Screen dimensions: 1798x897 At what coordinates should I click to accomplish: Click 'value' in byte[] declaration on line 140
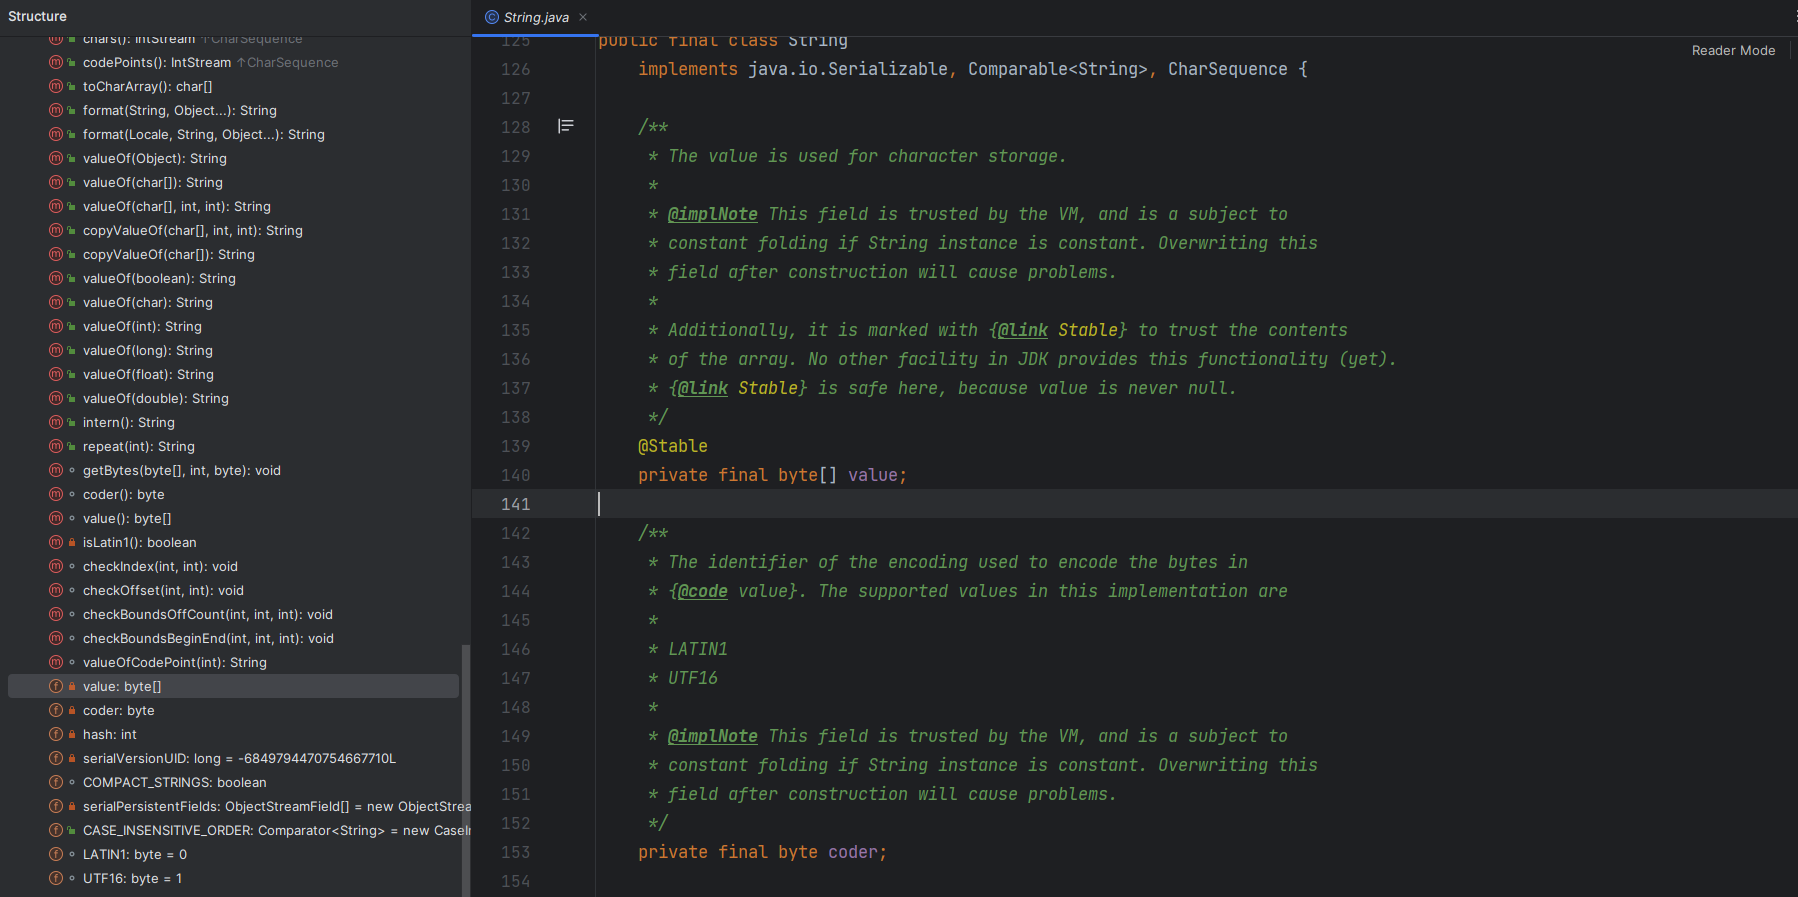(x=873, y=475)
